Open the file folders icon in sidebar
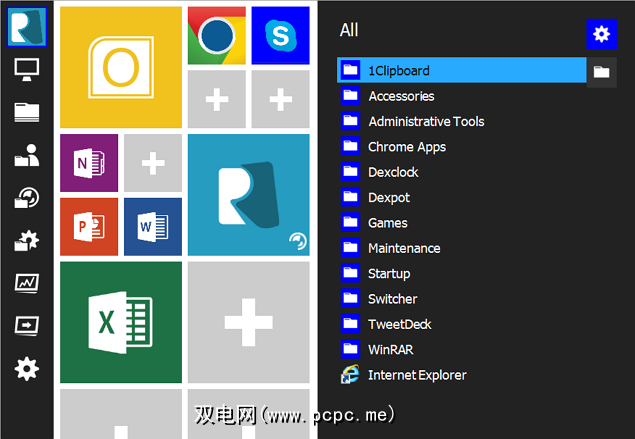This screenshot has height=439, width=635. pos(27,112)
